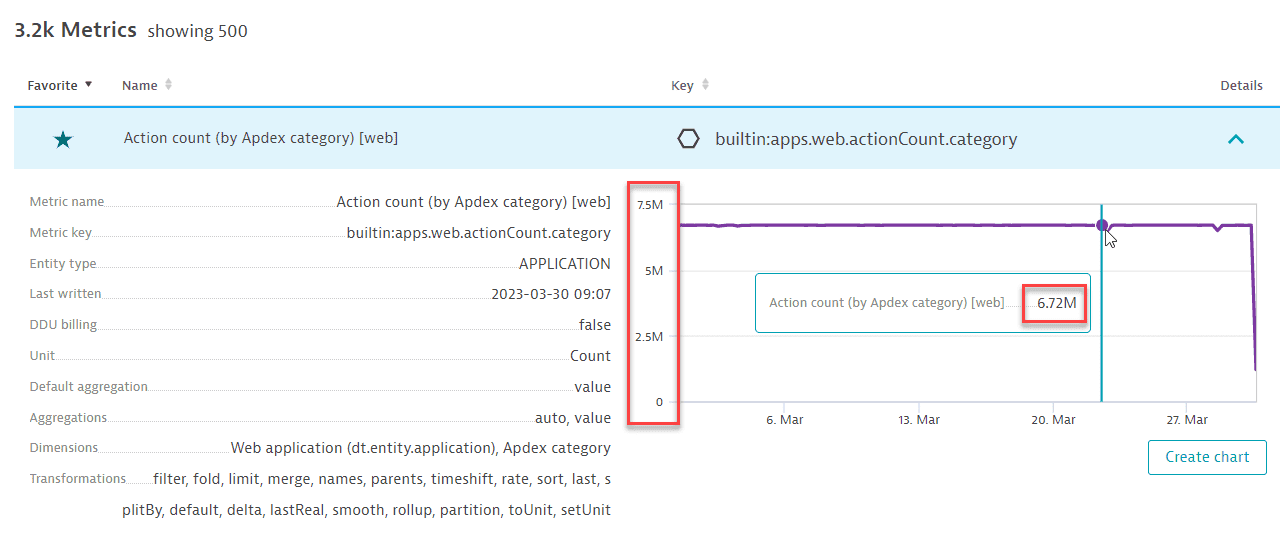Click the steep drop at the chart line's end
The width and height of the screenshot is (1284, 539).
click(x=1254, y=300)
